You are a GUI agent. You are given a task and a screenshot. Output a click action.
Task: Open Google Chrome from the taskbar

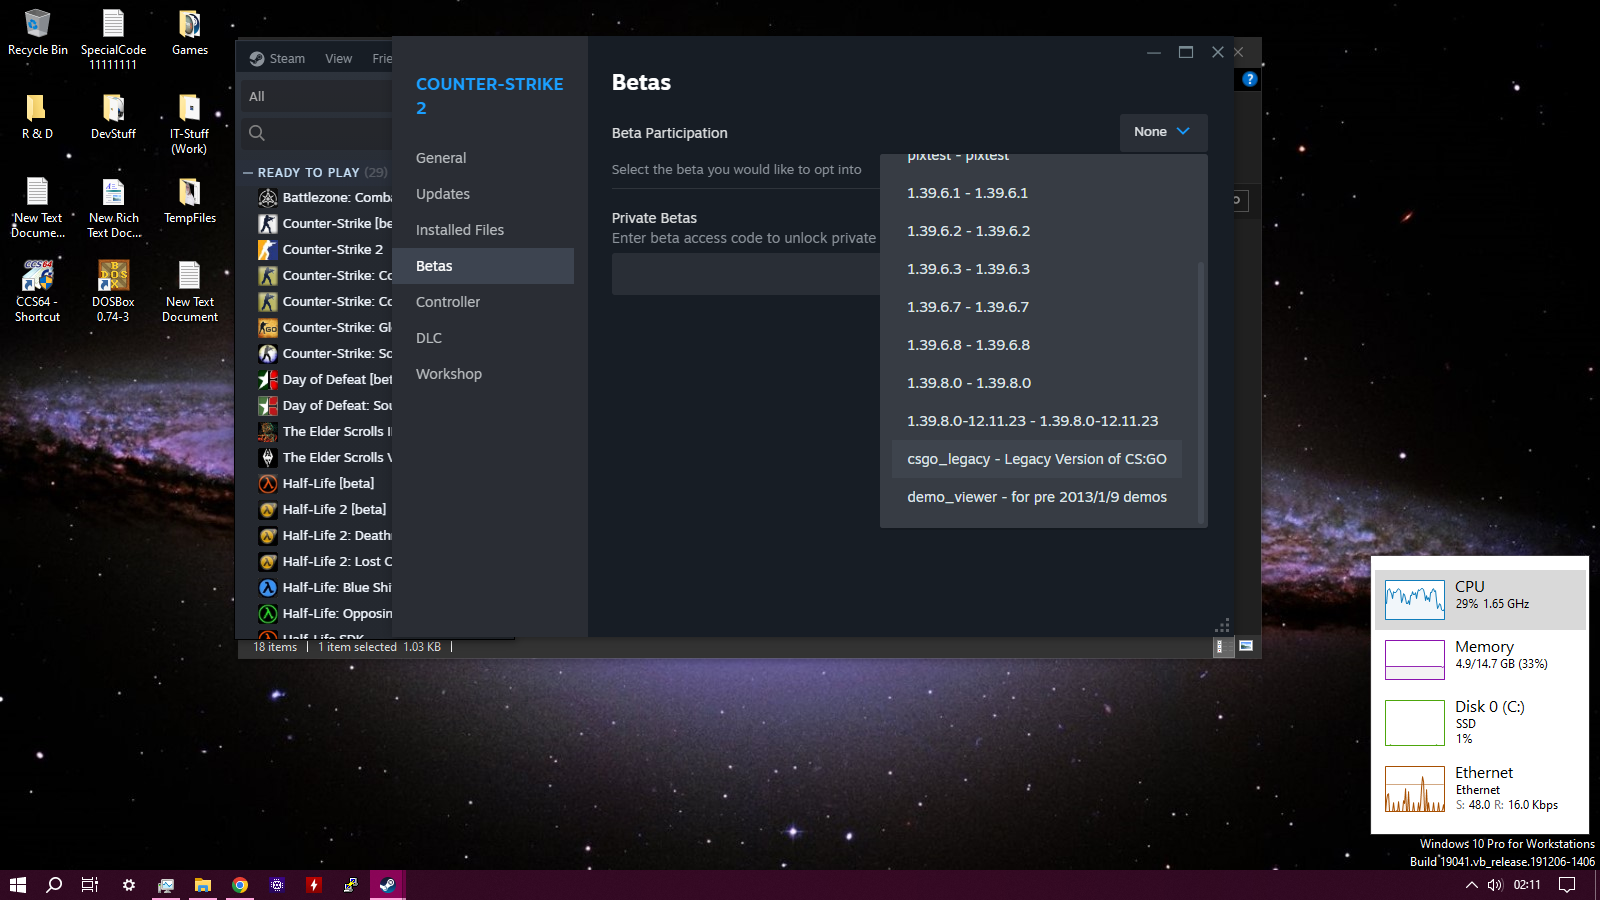point(240,885)
